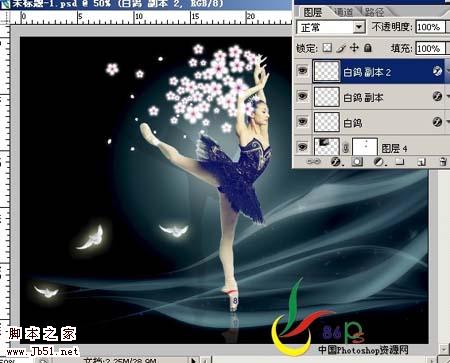Image resolution: width=450 pixels, height=363 pixels.
Task: Delete layer with trash icon
Action: [443, 162]
